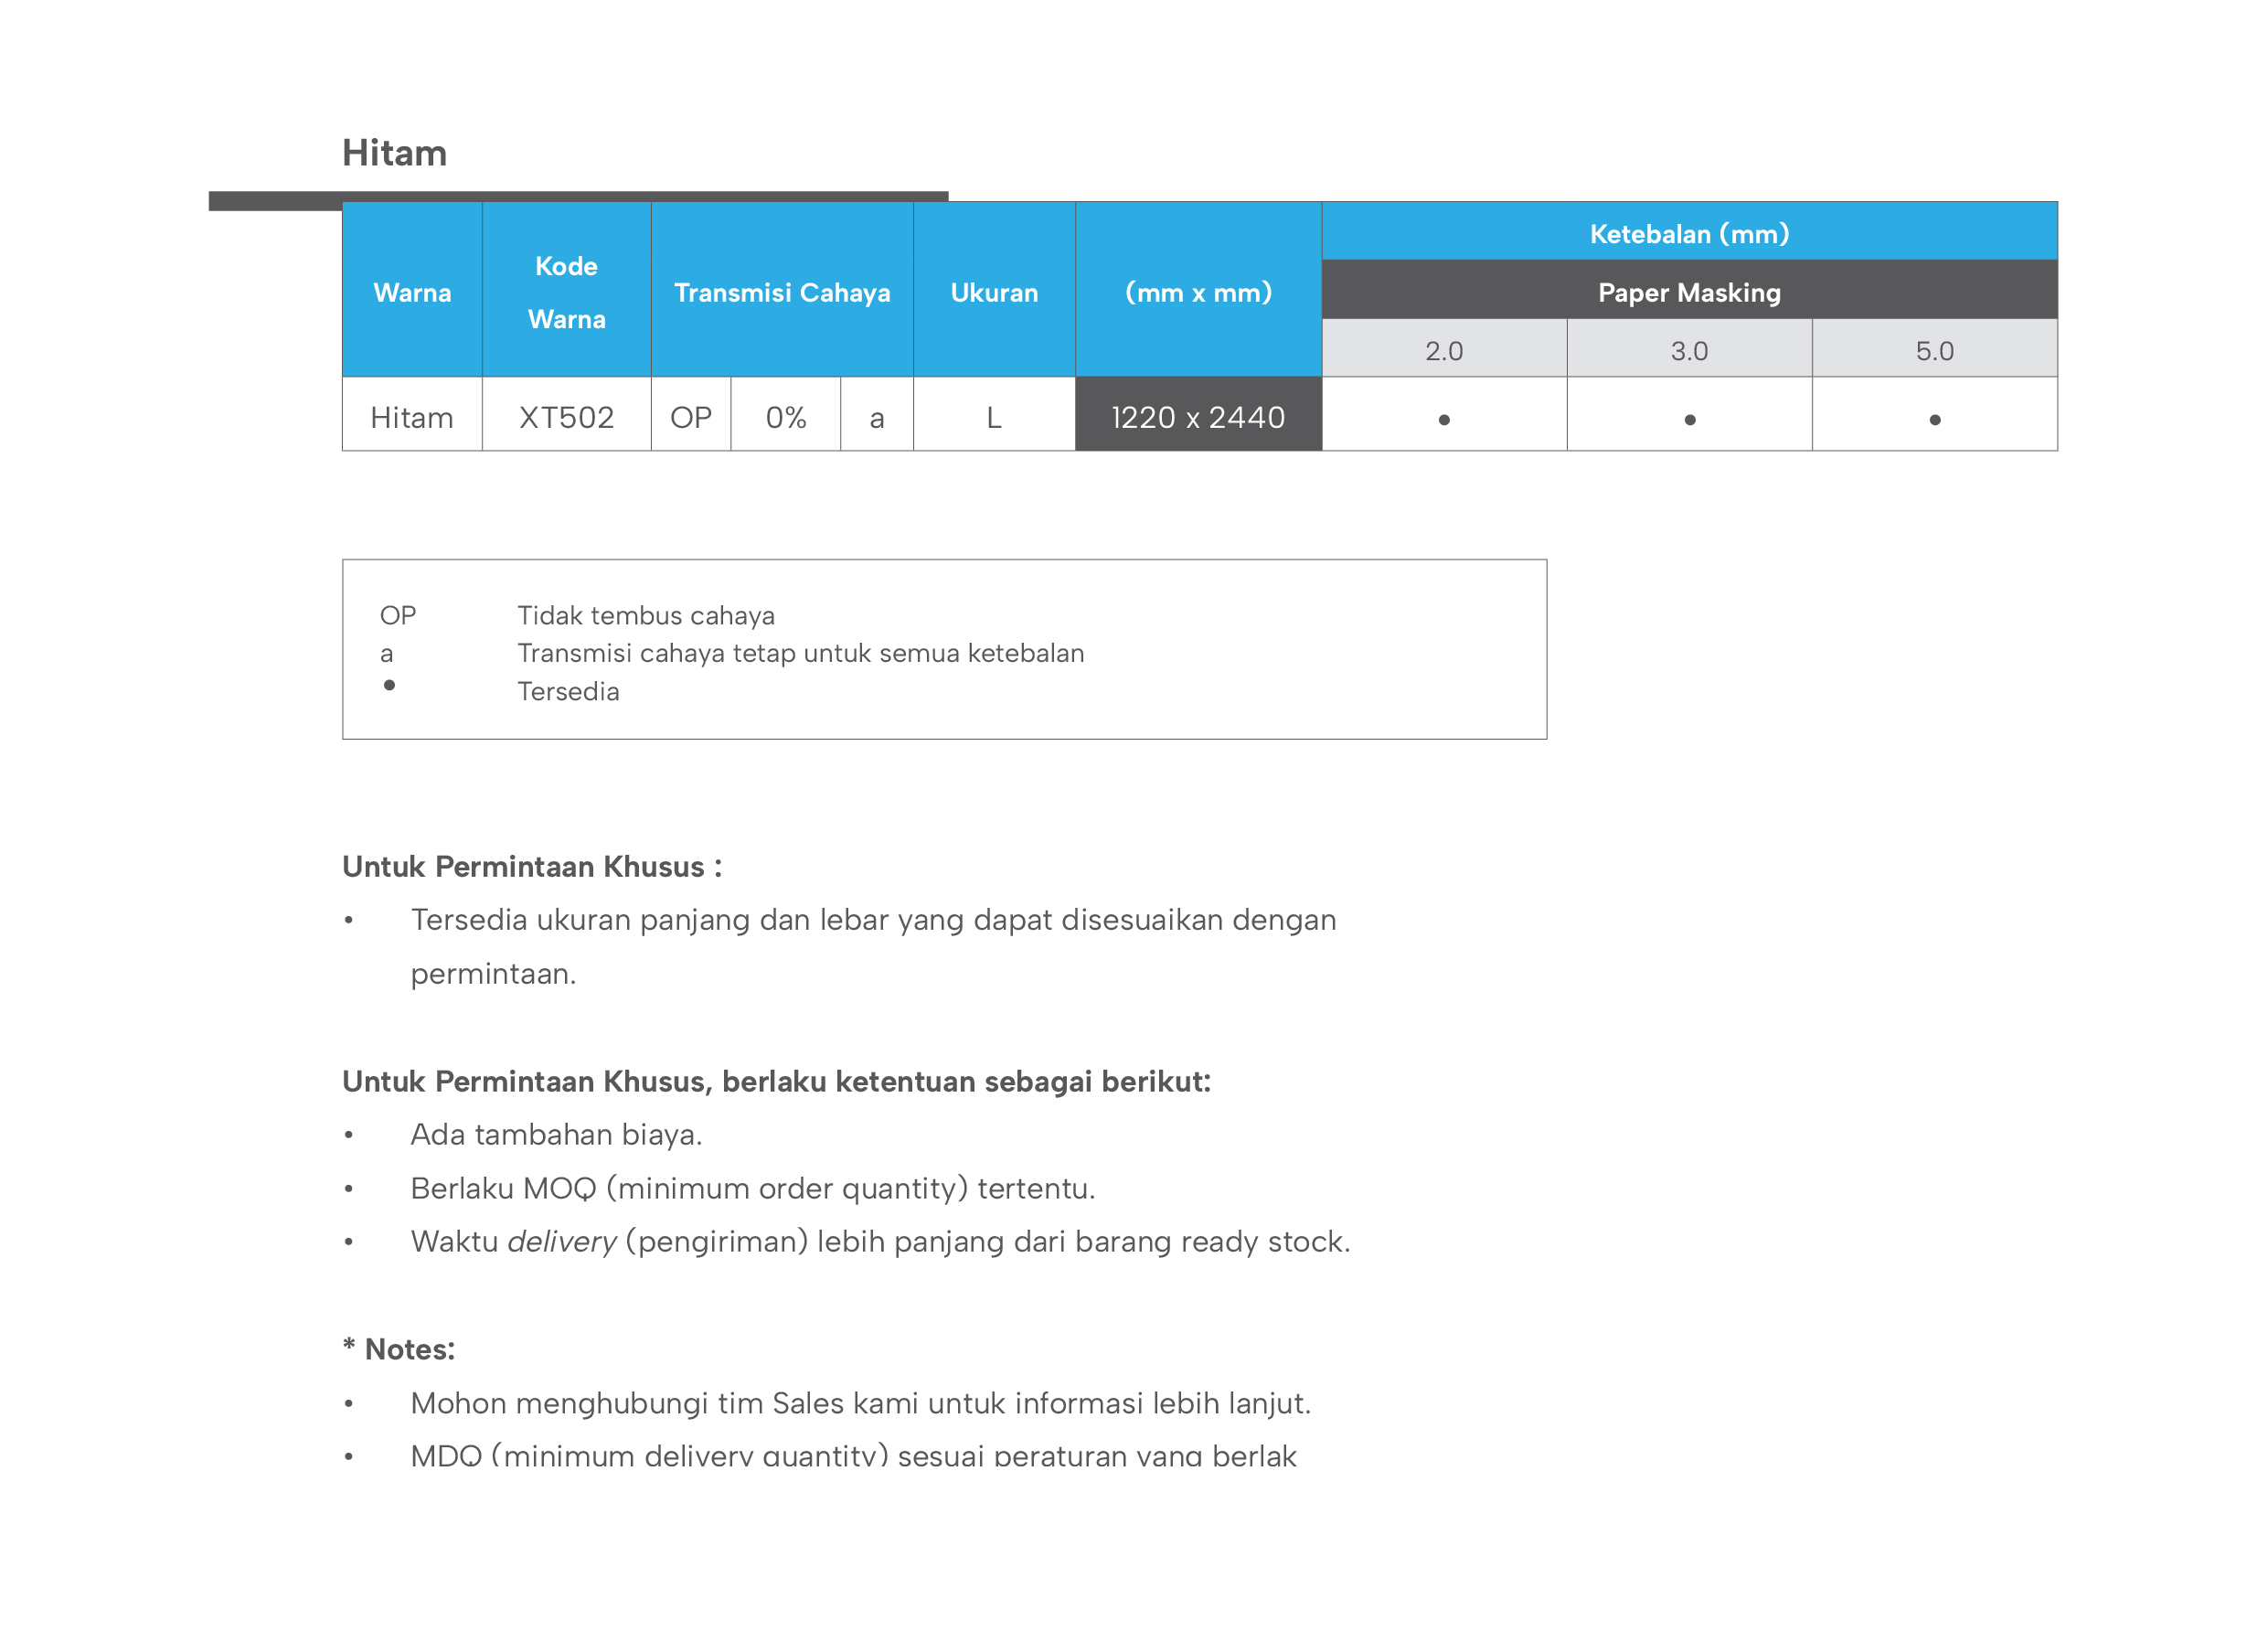Click the 'Tersedia' legend entry
The height and width of the screenshot is (1631, 2268).
pyautogui.click(x=568, y=691)
